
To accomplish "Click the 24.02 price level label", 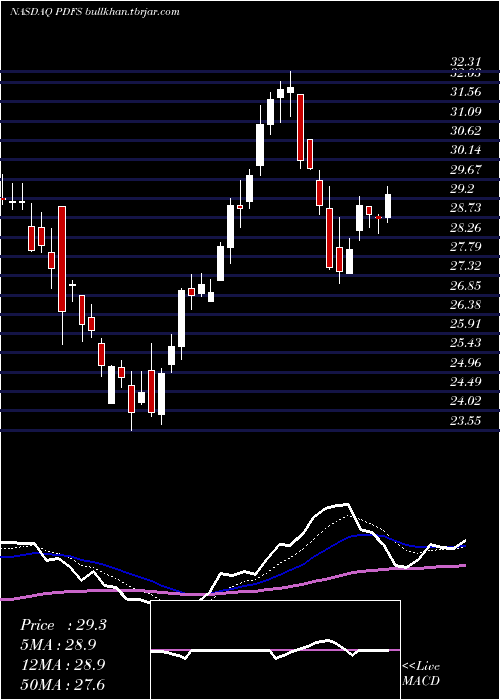I will [466, 401].
